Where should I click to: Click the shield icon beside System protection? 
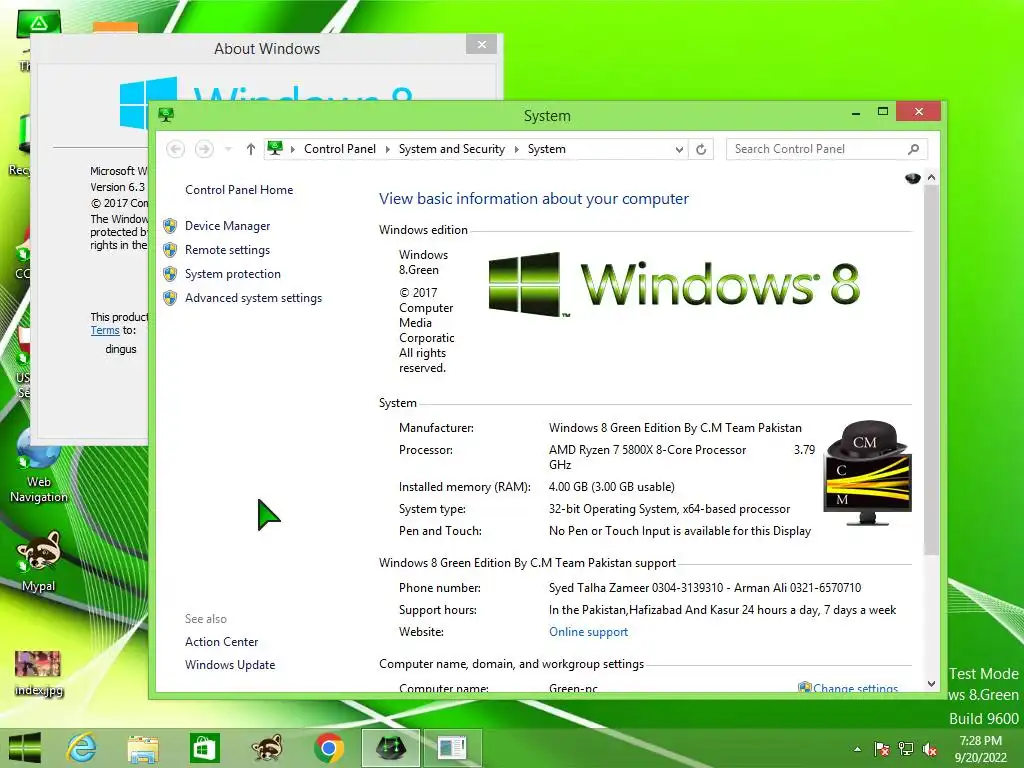point(170,274)
